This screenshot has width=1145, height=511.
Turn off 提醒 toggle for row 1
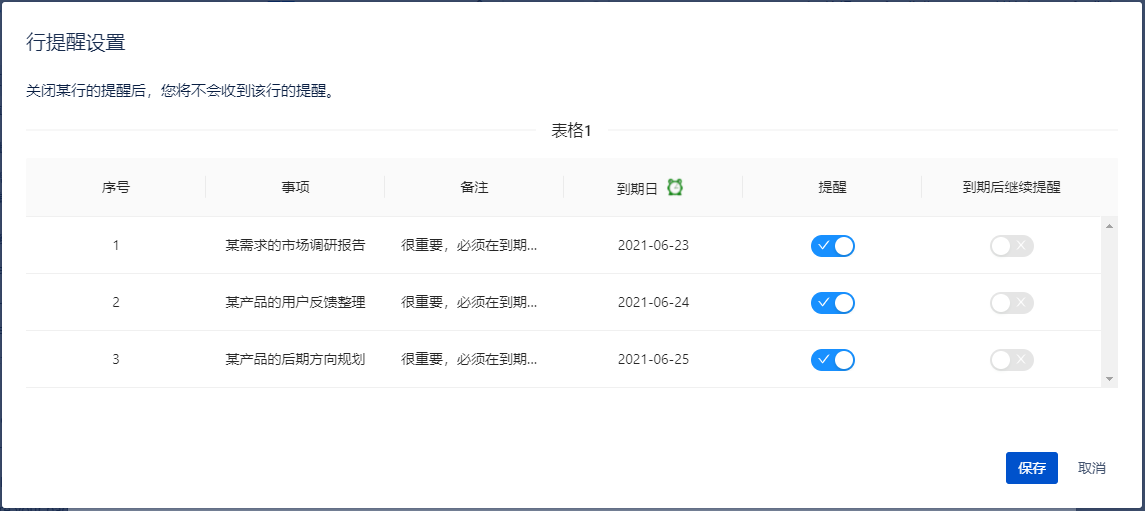tap(832, 246)
